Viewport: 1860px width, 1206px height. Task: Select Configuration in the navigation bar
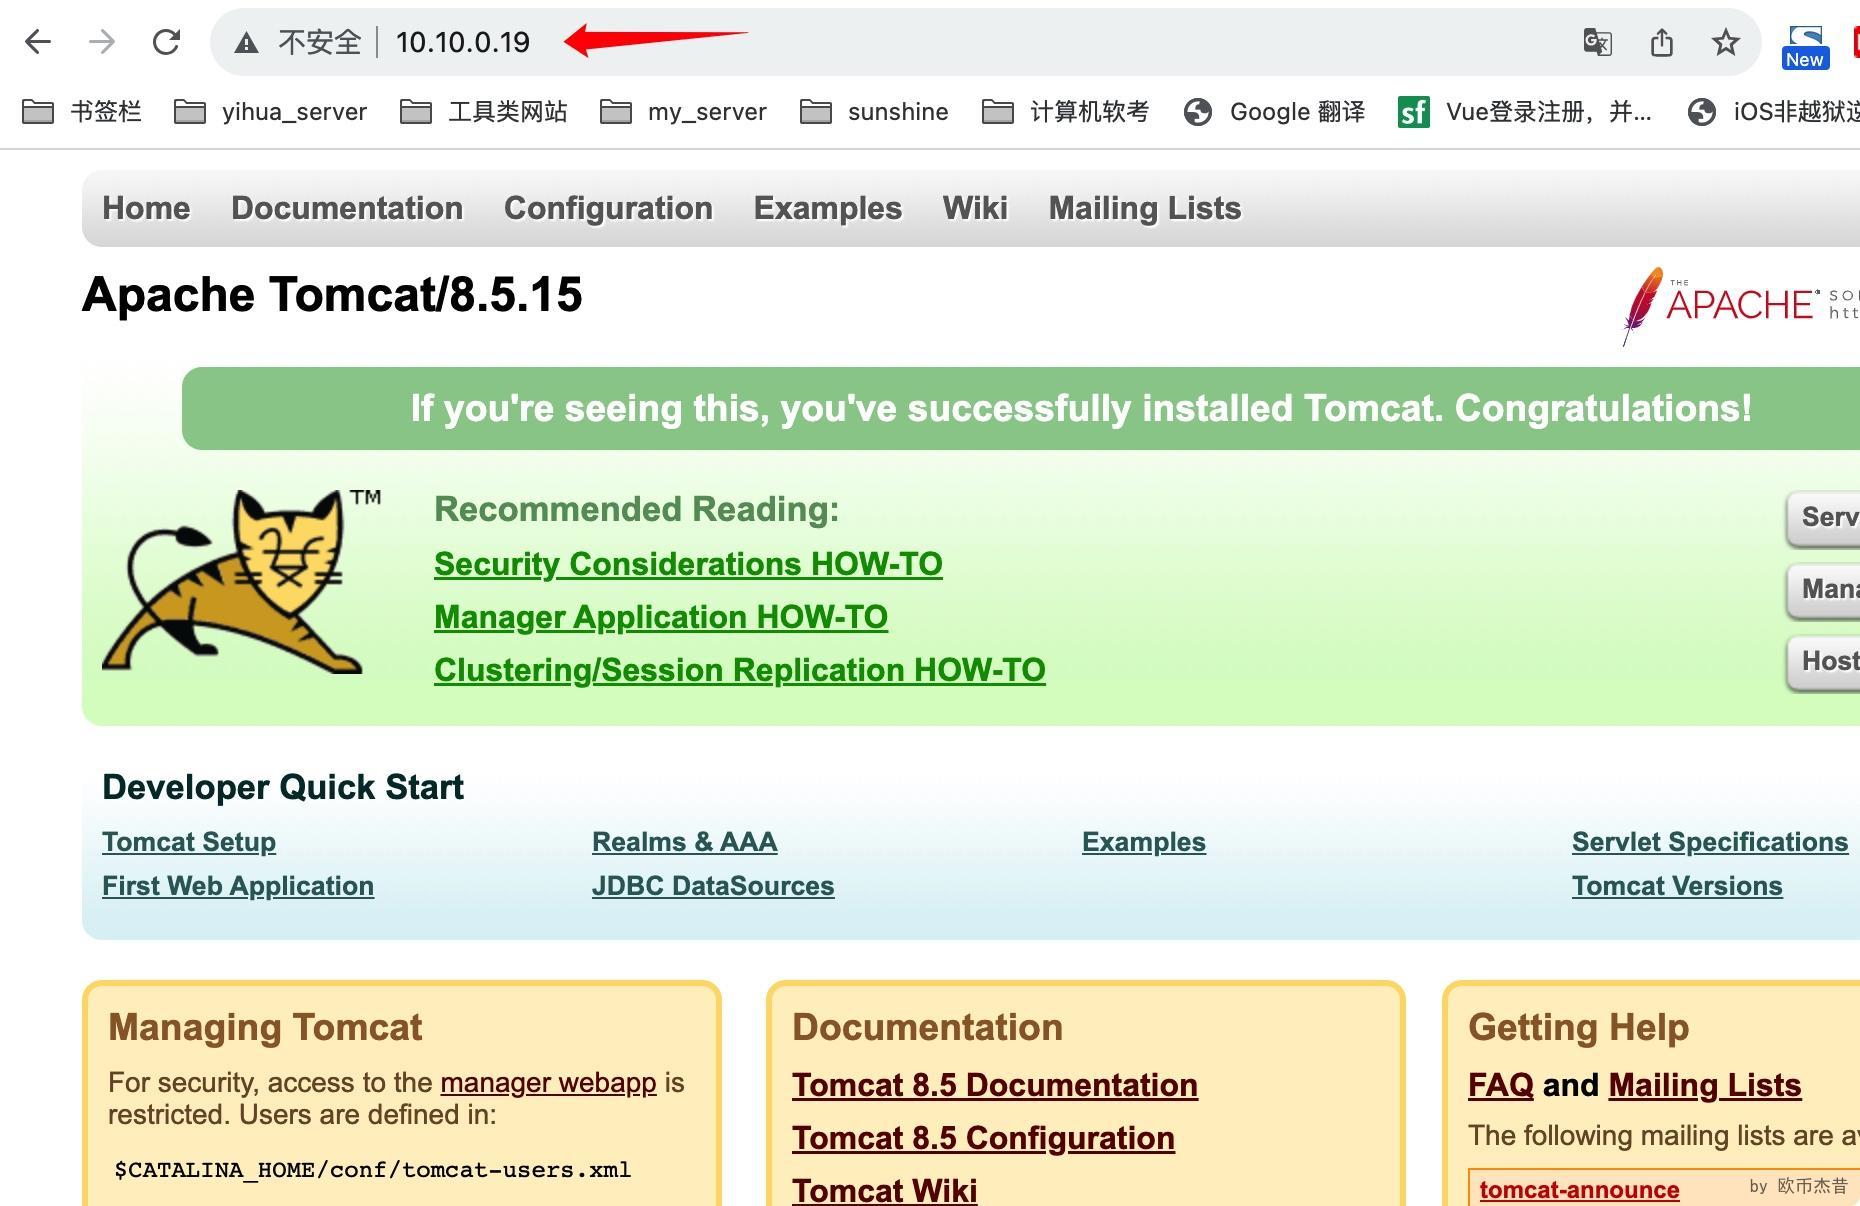pos(608,208)
